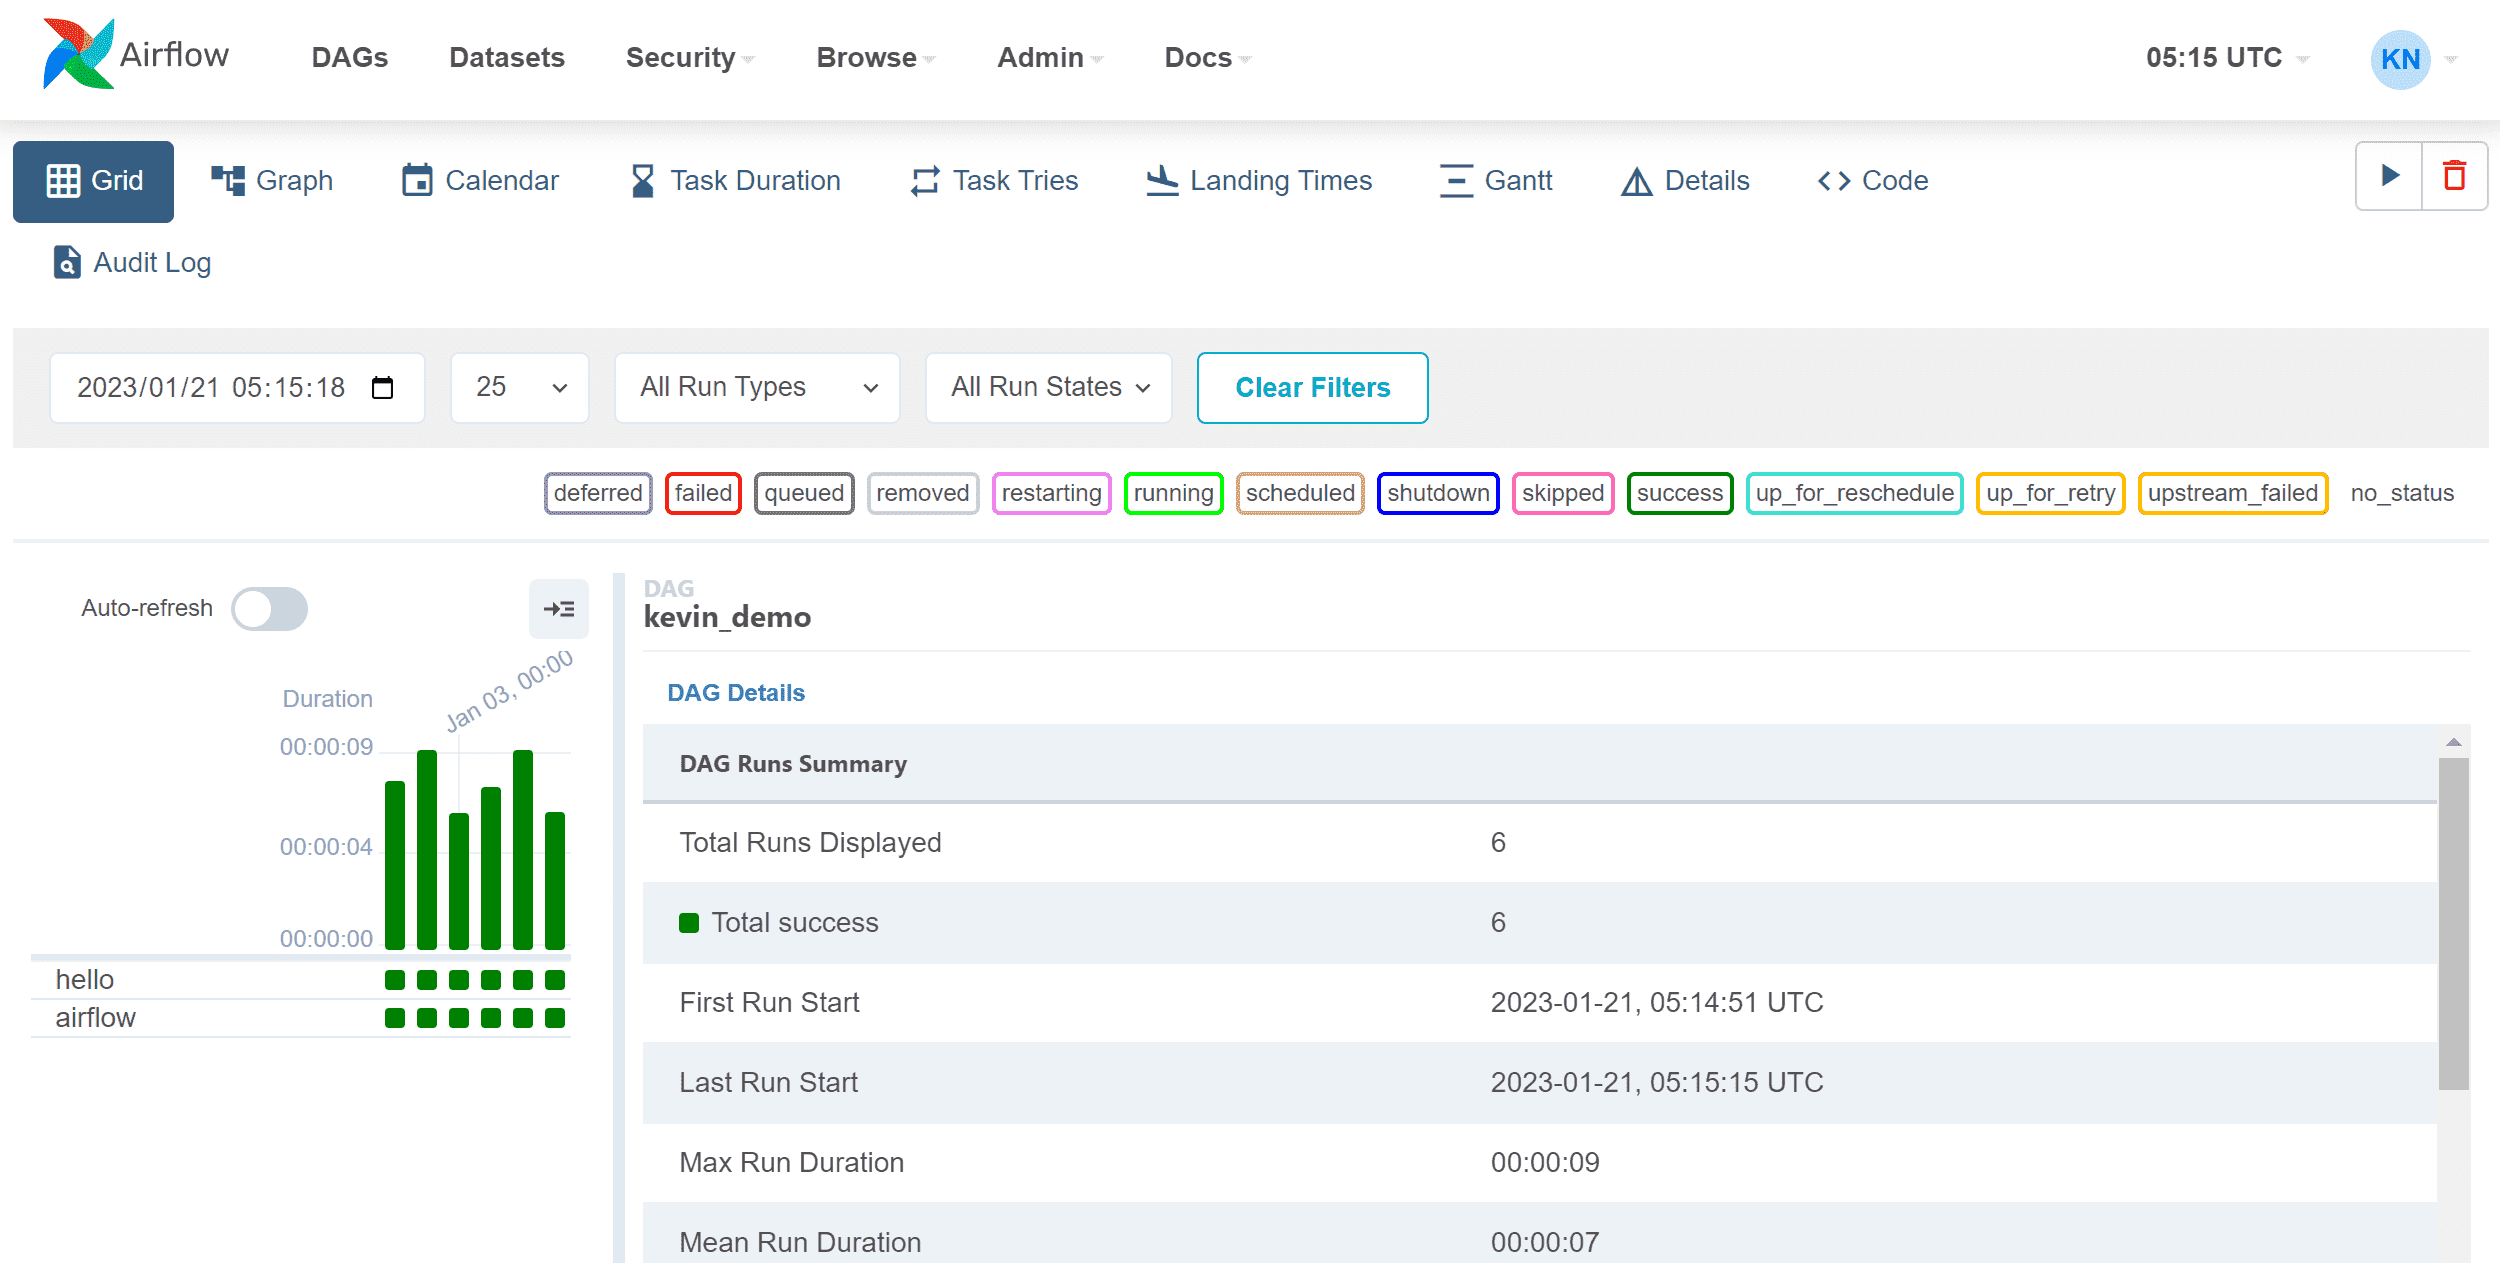Click the skipped status legend

tap(1563, 493)
